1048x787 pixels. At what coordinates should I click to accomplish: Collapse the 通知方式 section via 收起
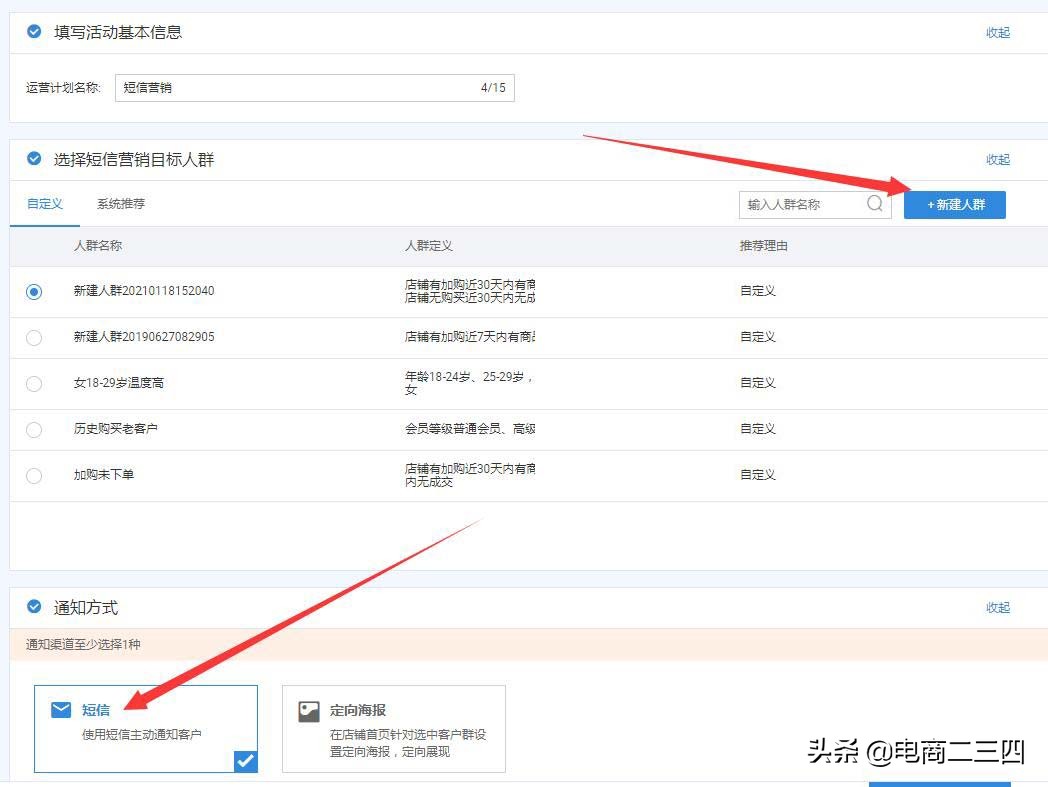pos(997,607)
